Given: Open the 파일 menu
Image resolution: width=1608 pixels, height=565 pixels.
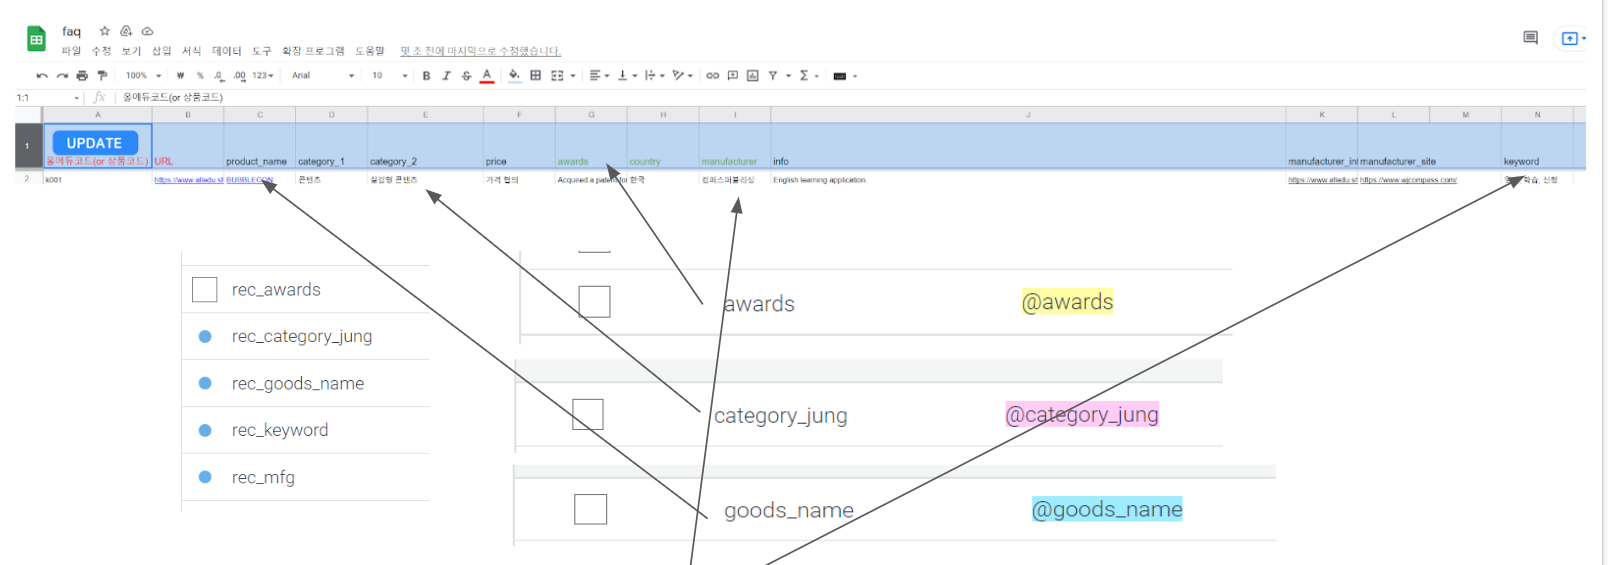Looking at the screenshot, I should pos(71,51).
